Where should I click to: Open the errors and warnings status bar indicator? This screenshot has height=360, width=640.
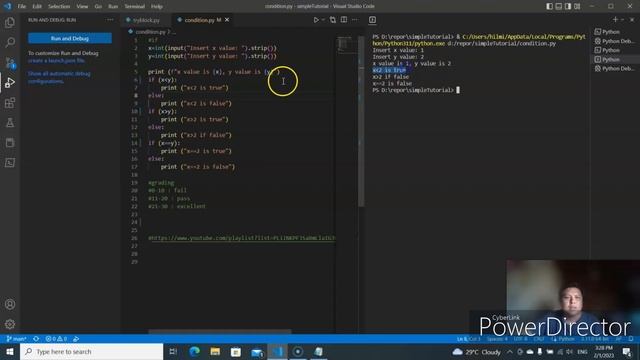click(56, 339)
